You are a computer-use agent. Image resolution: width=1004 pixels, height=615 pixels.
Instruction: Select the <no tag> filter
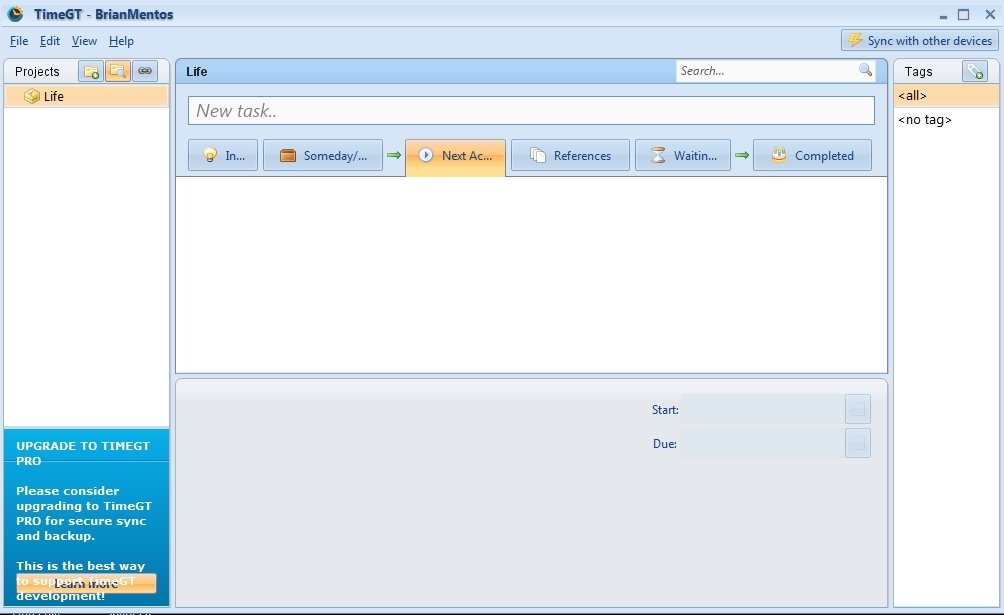(x=946, y=120)
